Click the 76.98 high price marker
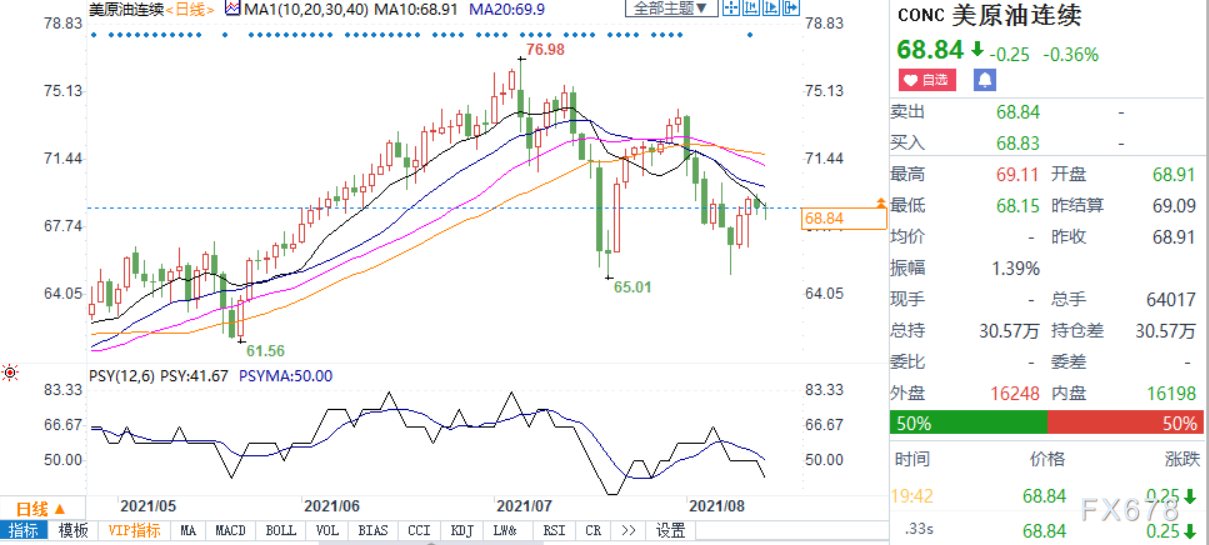The height and width of the screenshot is (545, 1209). (x=547, y=49)
